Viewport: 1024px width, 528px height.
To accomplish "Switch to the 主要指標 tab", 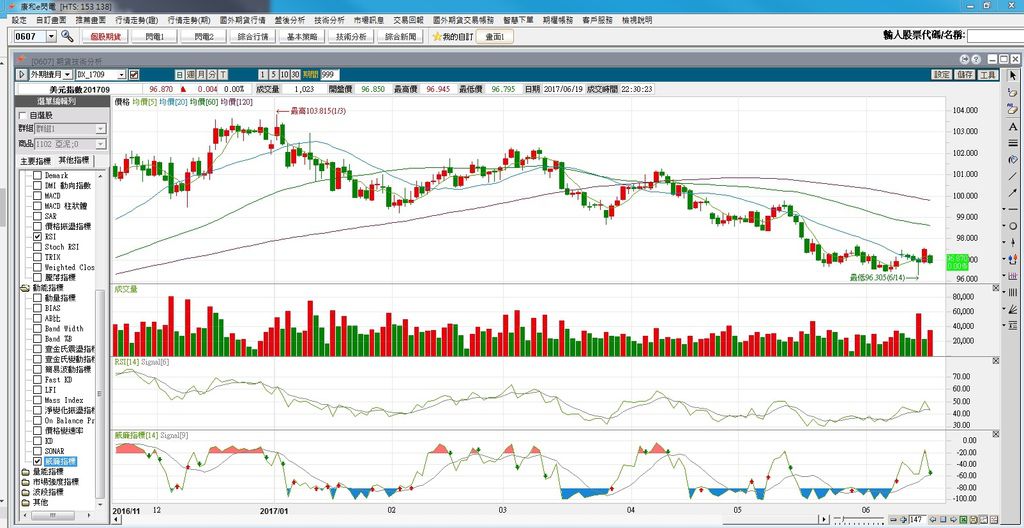I will 35,161.
